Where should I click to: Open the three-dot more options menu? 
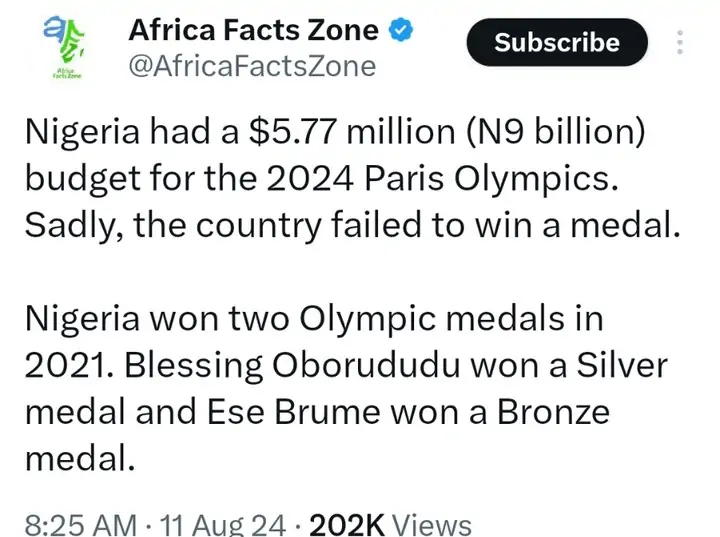click(681, 44)
